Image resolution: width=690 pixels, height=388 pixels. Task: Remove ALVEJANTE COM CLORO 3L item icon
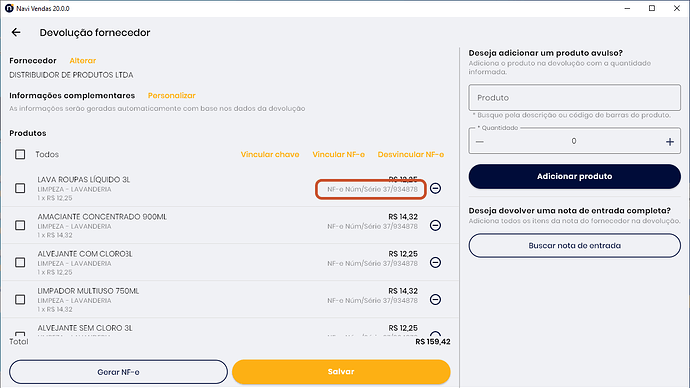point(435,262)
